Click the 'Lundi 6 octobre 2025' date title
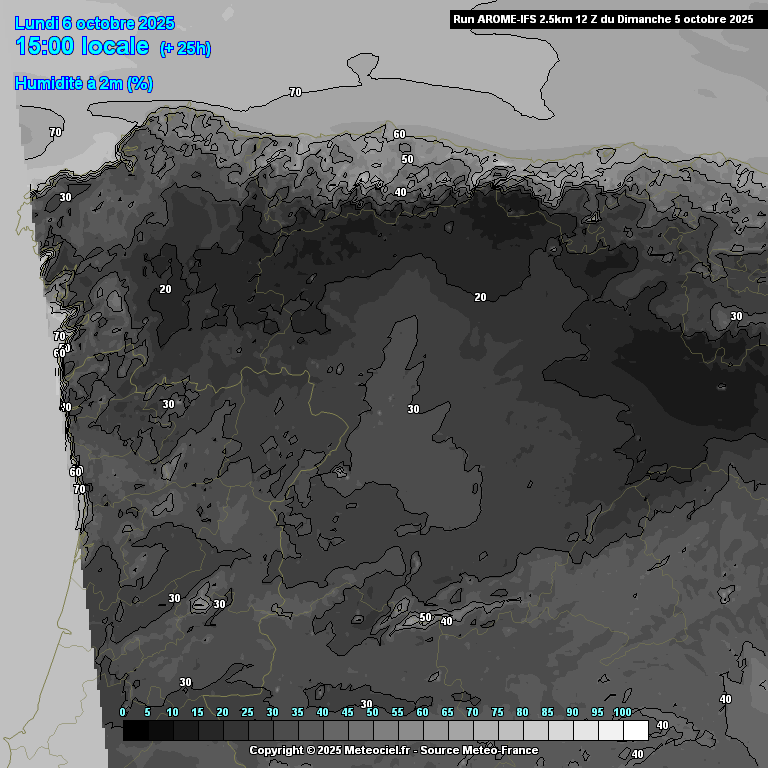The width and height of the screenshot is (768, 768). pyautogui.click(x=95, y=24)
